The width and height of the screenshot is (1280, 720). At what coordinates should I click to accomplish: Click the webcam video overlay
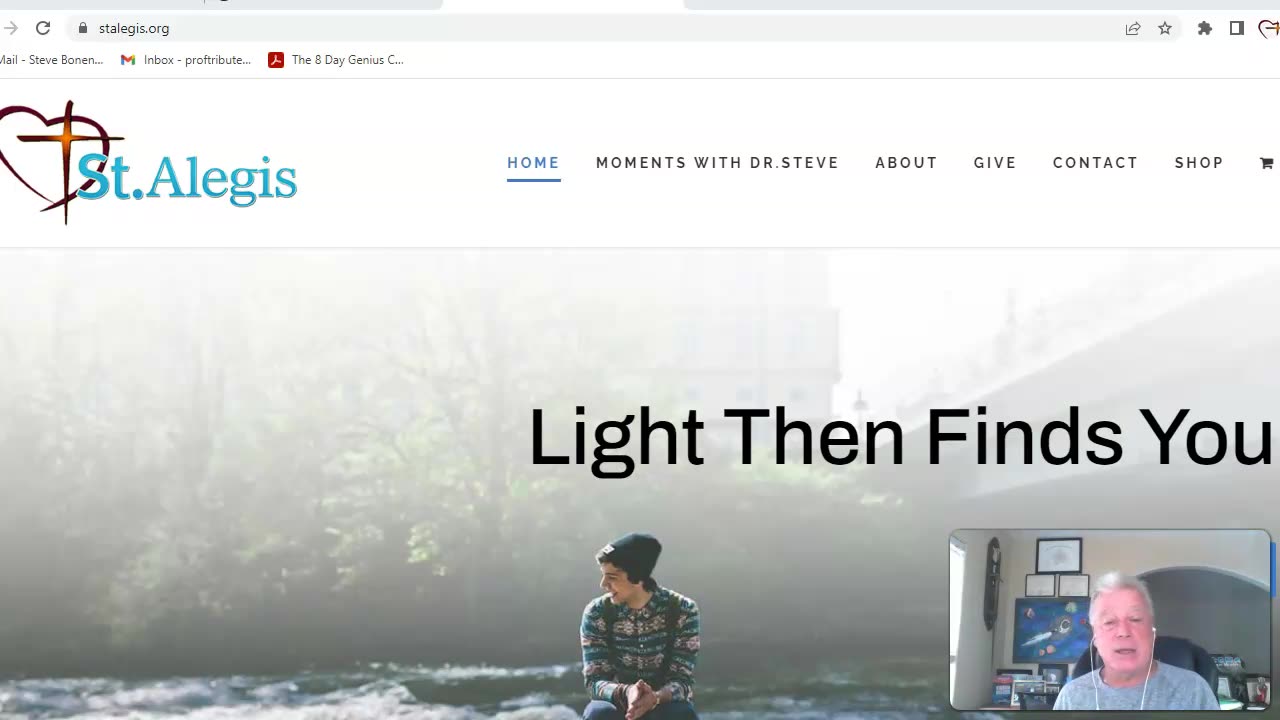click(1110, 620)
